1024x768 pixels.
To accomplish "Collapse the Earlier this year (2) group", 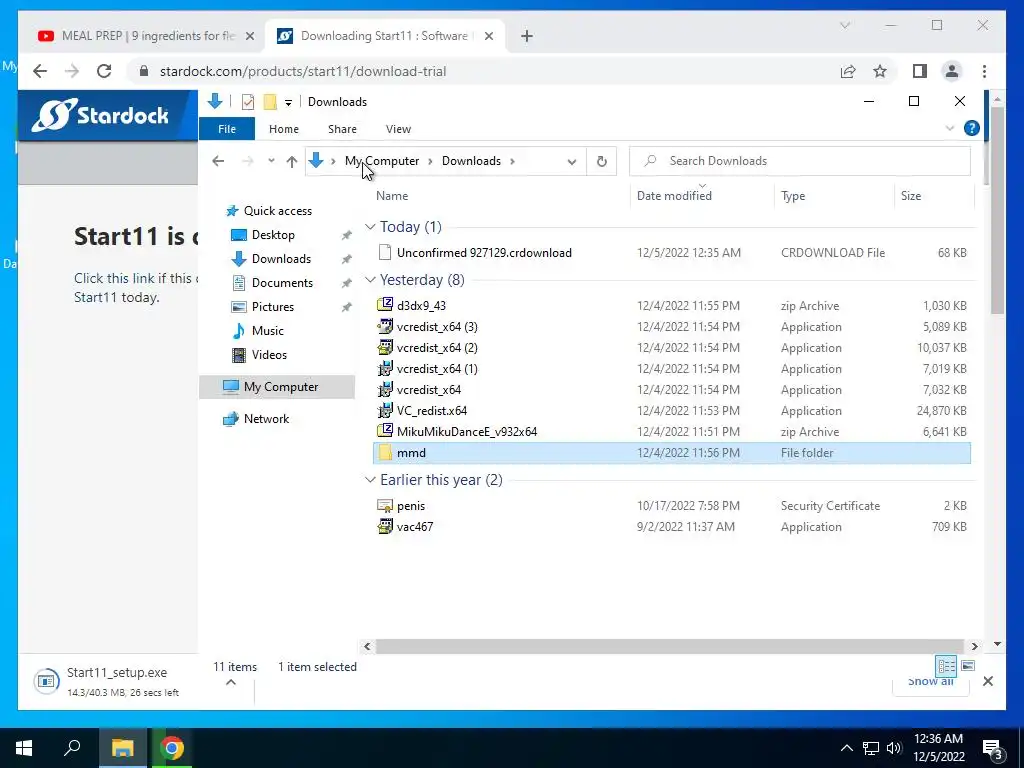I will click(370, 480).
